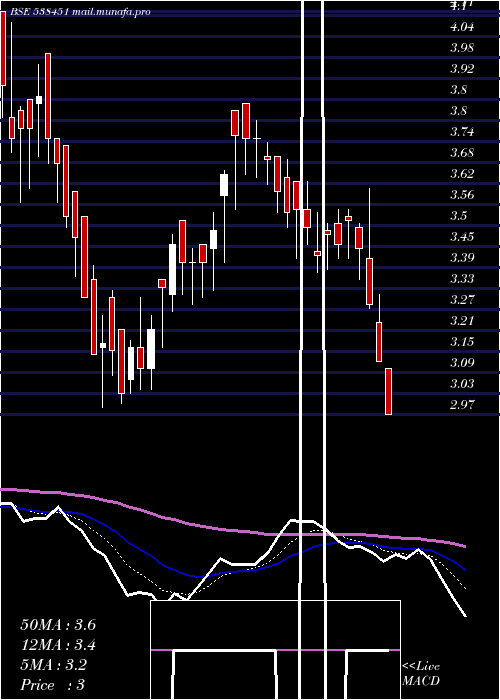Click the 3.15 price axis label
Viewport: 500px width, 700px height.
462,342
